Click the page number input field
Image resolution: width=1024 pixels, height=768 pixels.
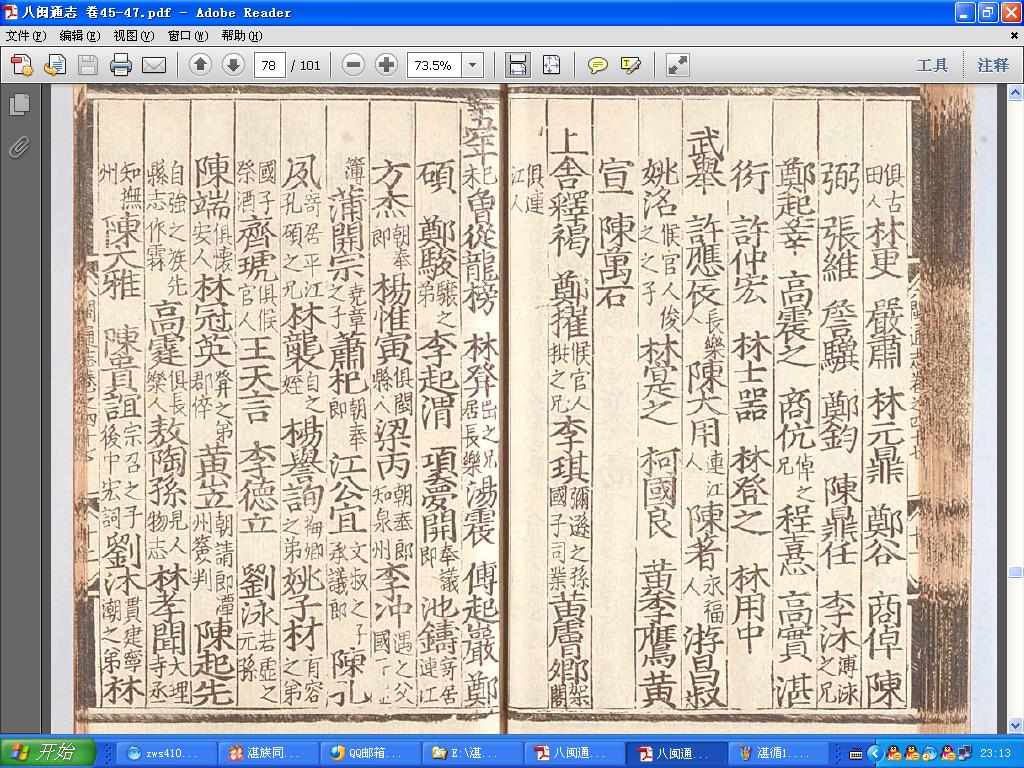point(269,65)
